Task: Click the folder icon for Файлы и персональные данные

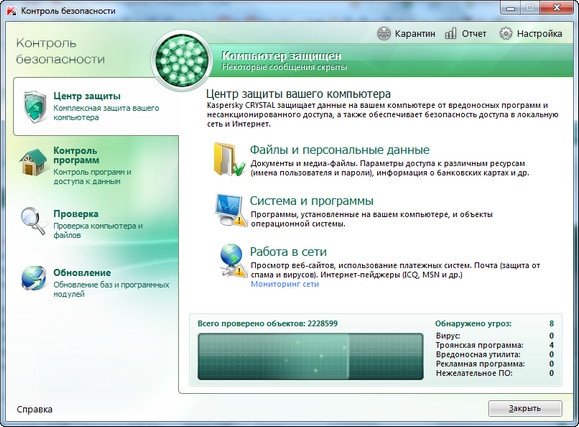Action: pyautogui.click(x=229, y=159)
